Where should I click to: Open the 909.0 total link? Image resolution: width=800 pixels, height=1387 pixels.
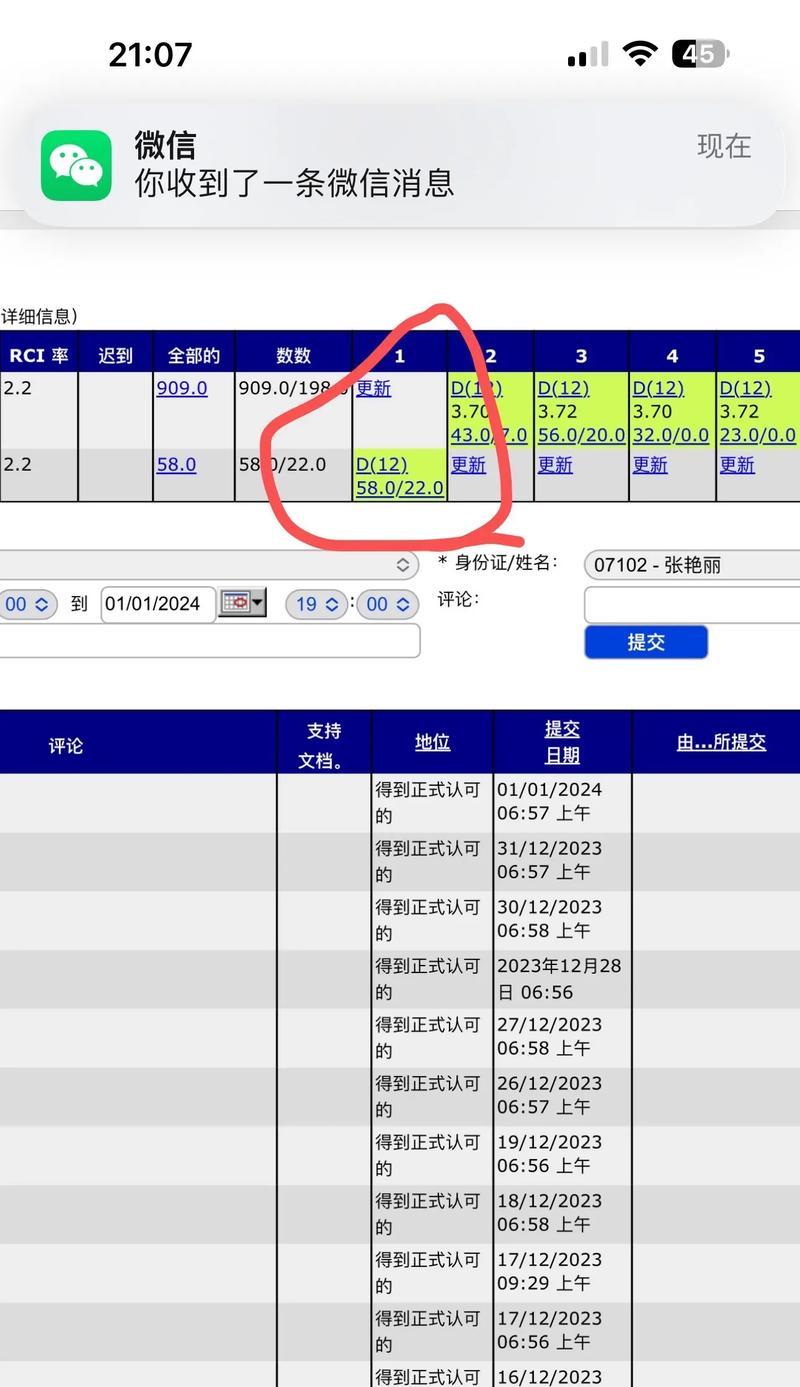pos(182,388)
